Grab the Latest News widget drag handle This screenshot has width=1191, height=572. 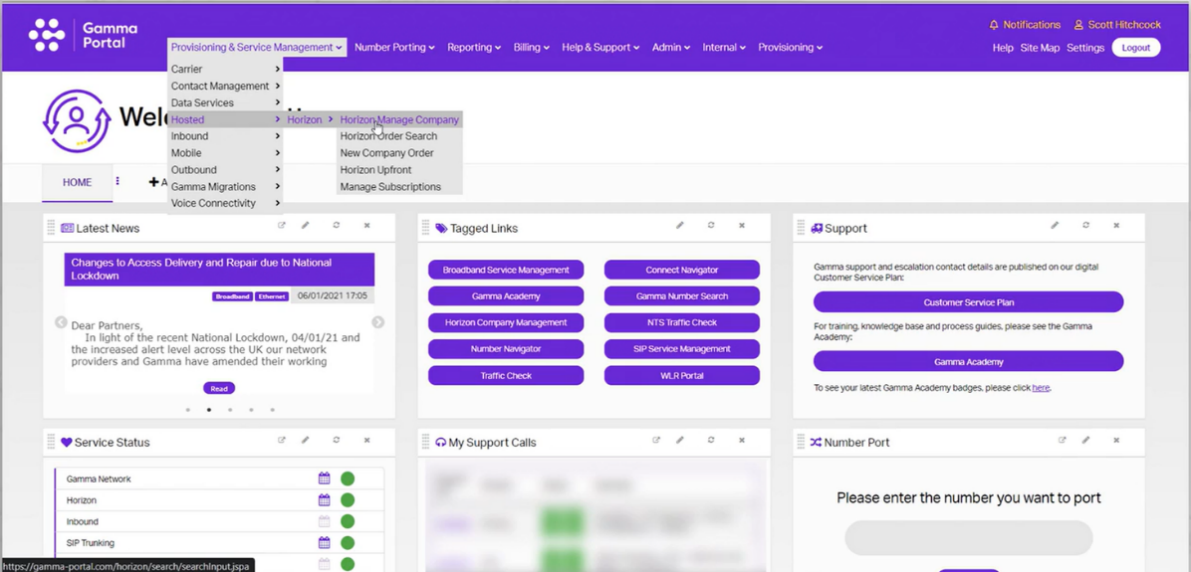click(x=51, y=227)
